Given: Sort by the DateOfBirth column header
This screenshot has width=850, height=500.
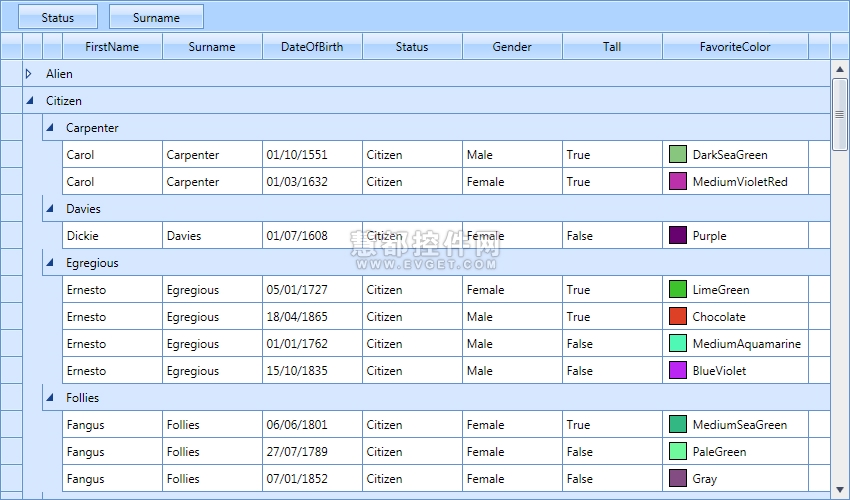Looking at the screenshot, I should point(312,47).
